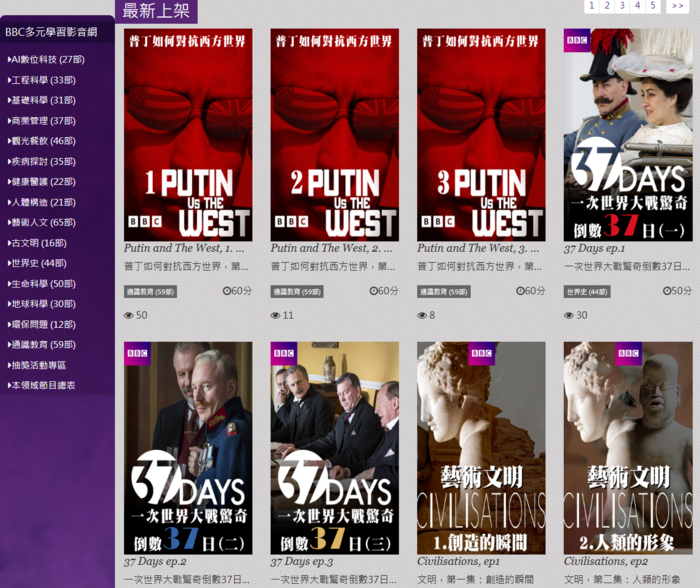Click 通識教育 tag under Putin episode 2
The image size is (700, 588).
pos(297,292)
